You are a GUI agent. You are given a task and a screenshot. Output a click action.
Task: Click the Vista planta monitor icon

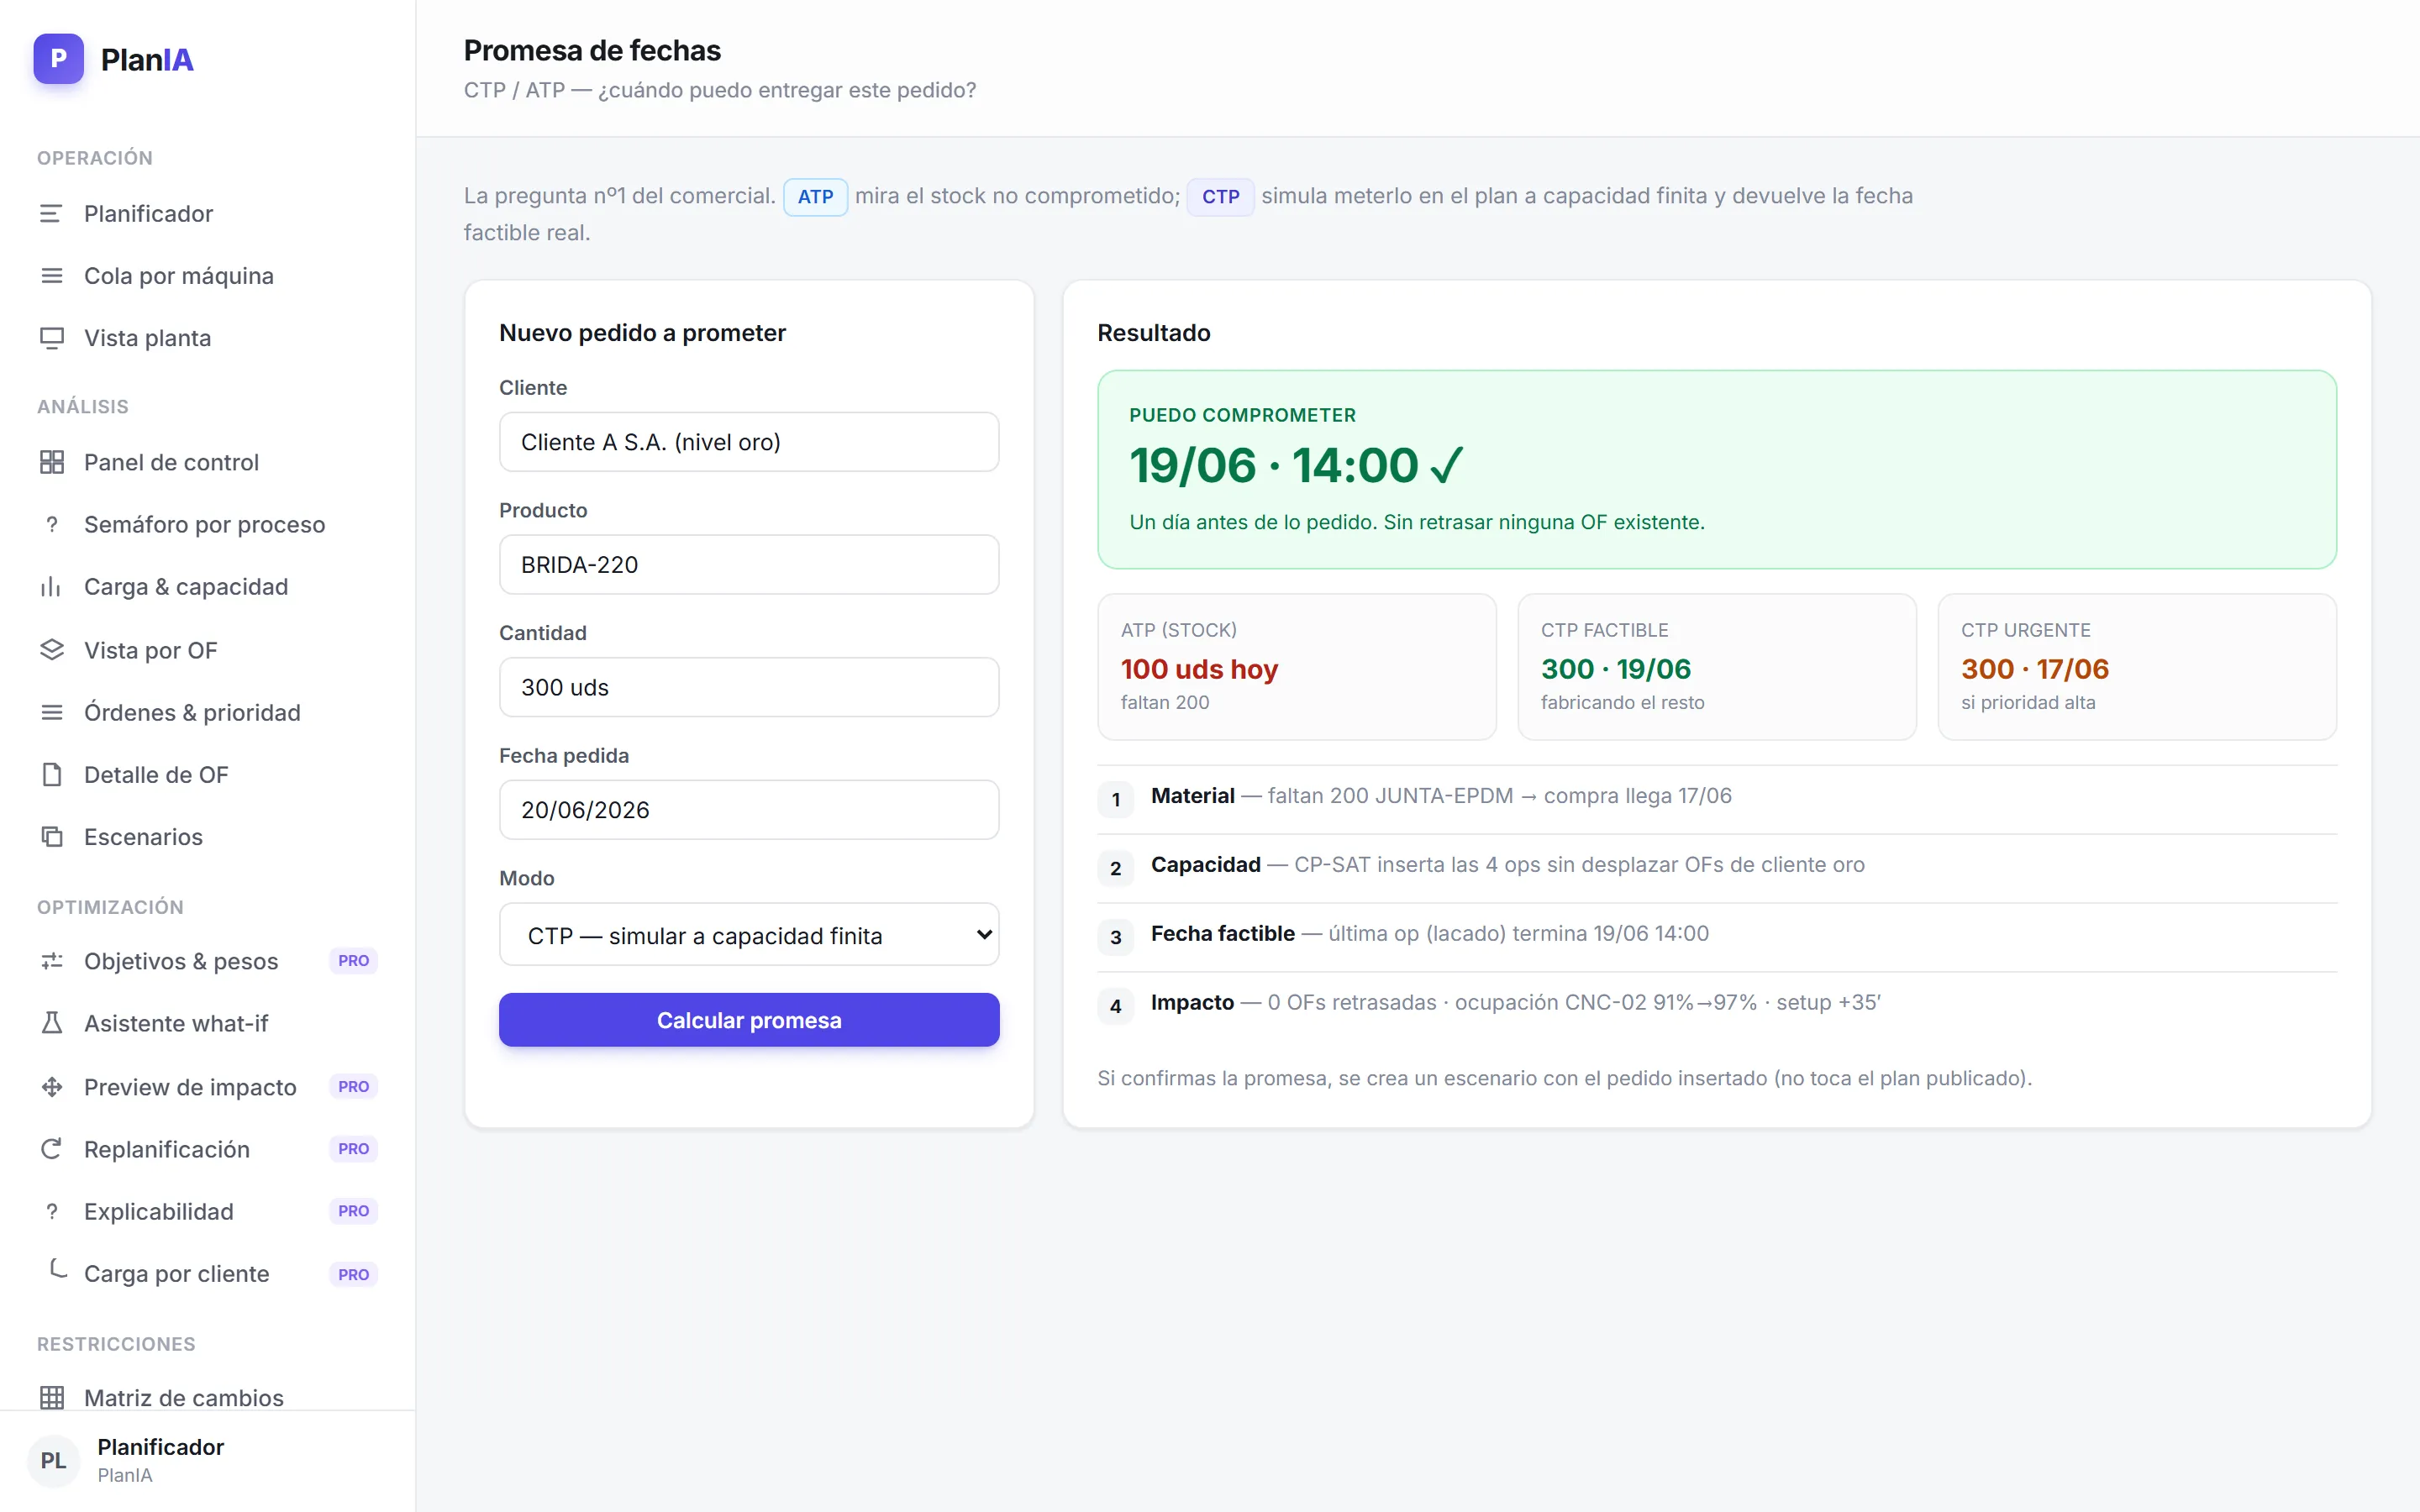[x=51, y=338]
